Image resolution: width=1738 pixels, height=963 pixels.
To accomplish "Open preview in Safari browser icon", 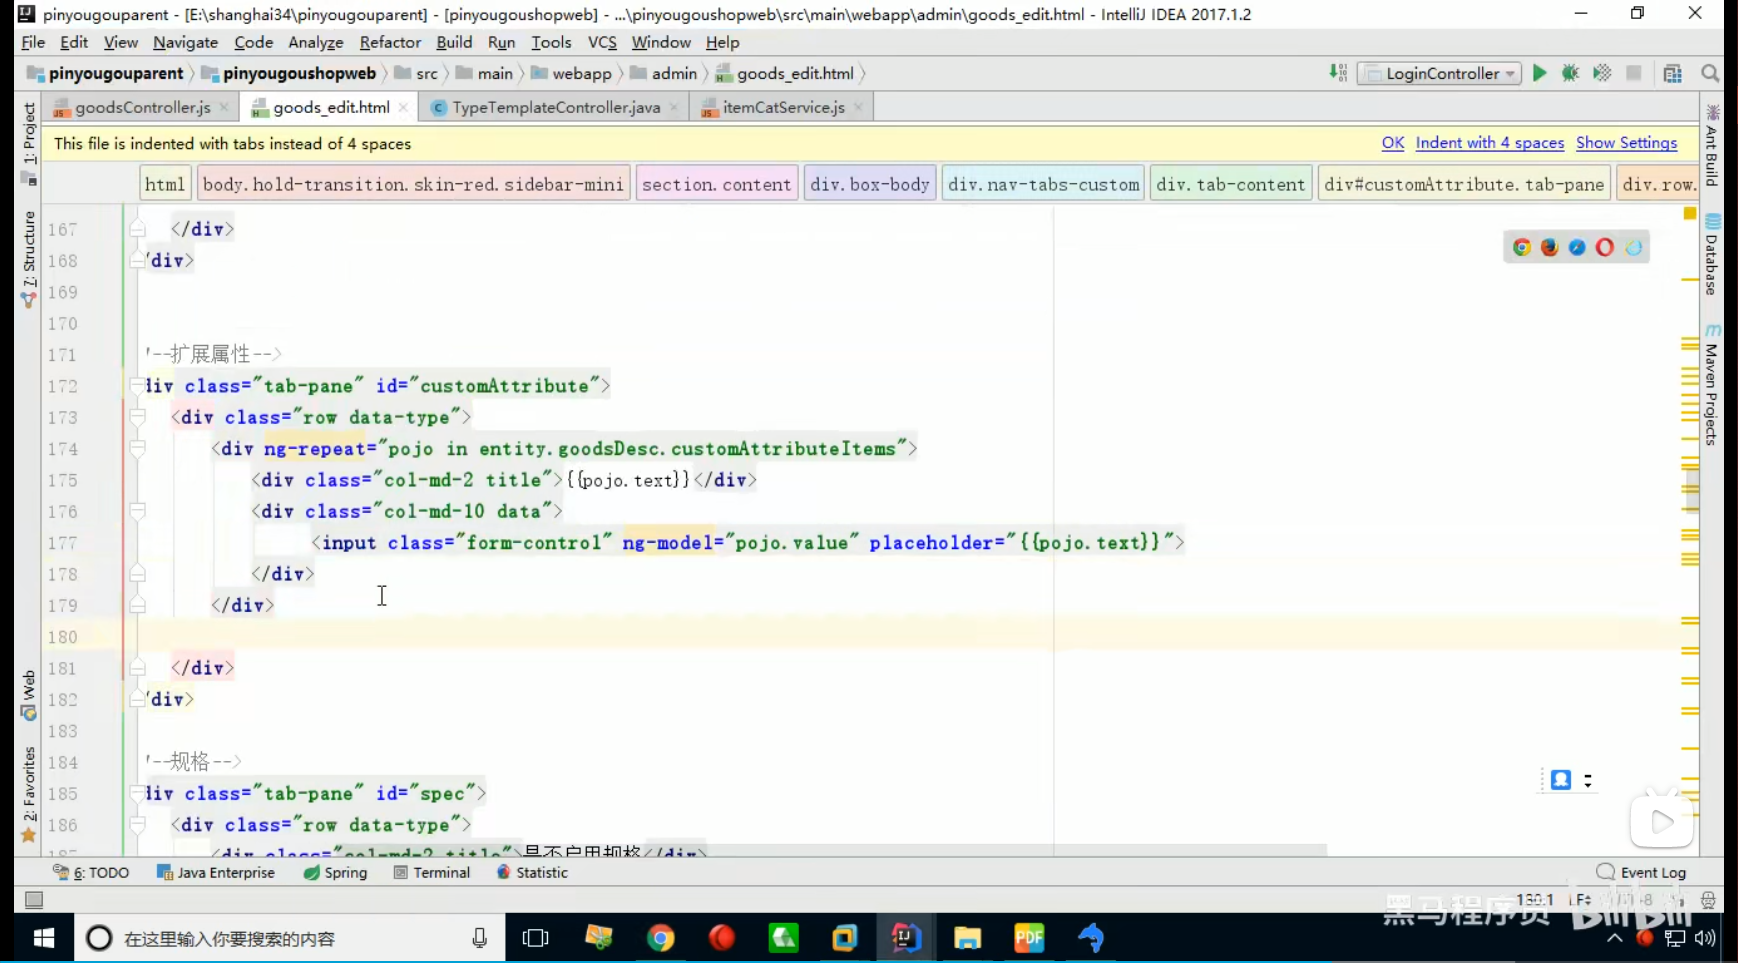I will click(1577, 247).
